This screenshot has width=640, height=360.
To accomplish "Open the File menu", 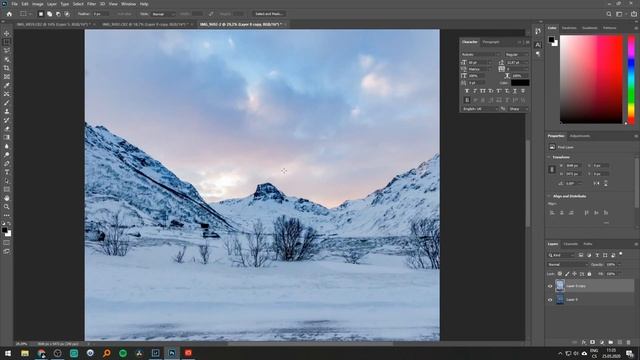I will [x=14, y=4].
